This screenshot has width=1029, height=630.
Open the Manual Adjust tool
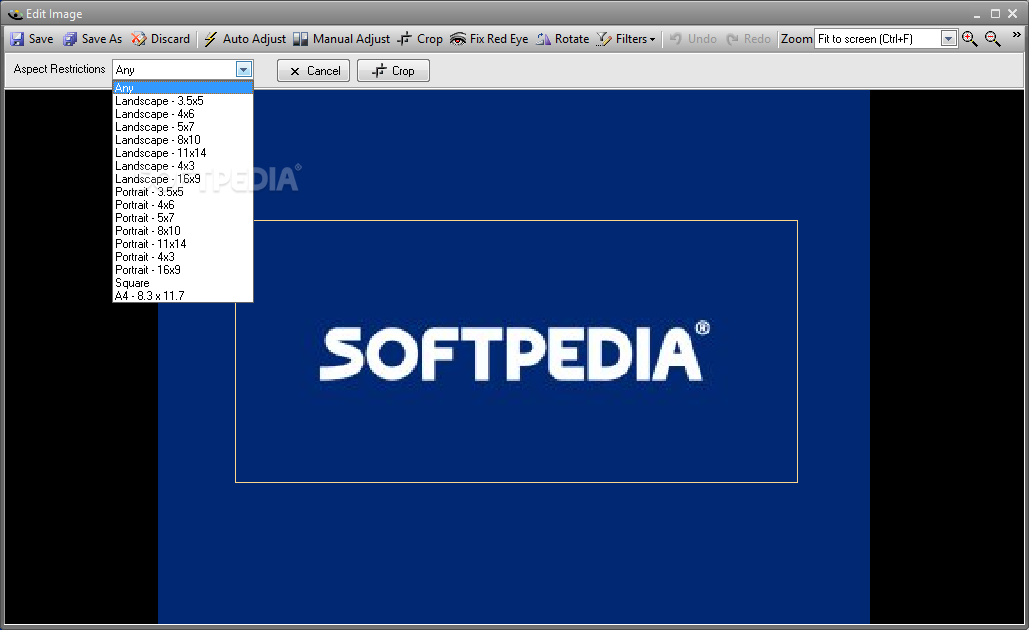(341, 39)
